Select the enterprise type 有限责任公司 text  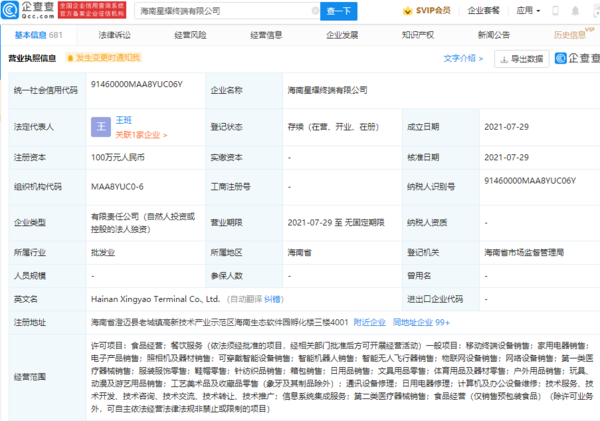143,223
